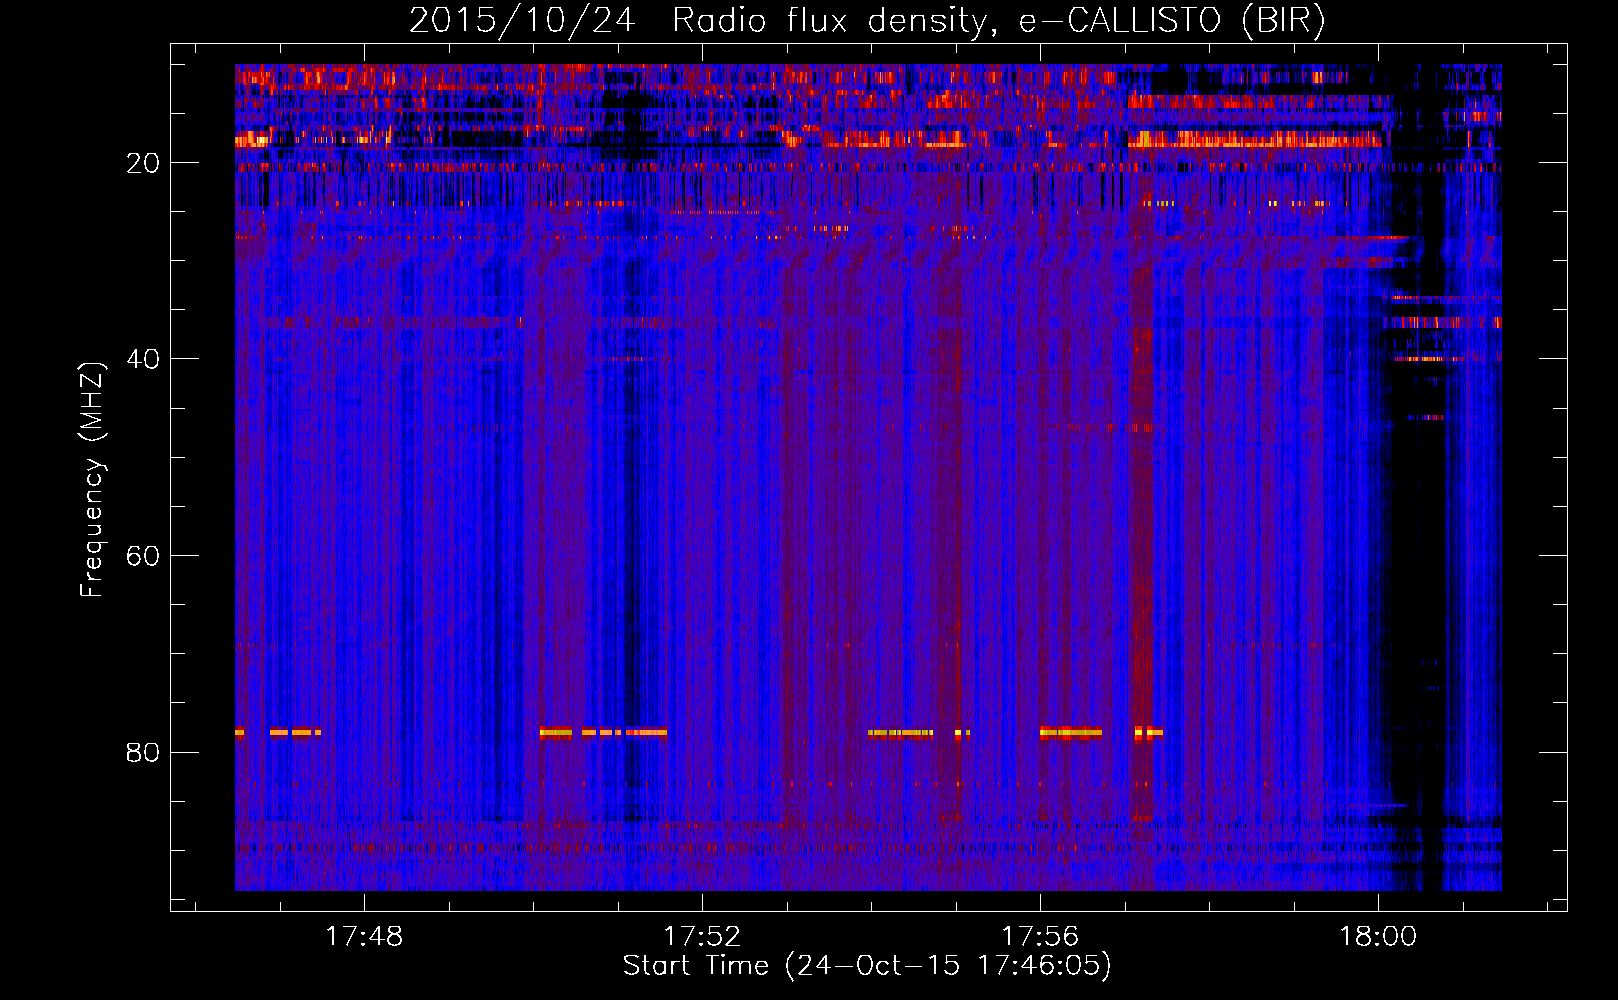
Task: Click the '60' frequency tick label
Action: tap(143, 556)
